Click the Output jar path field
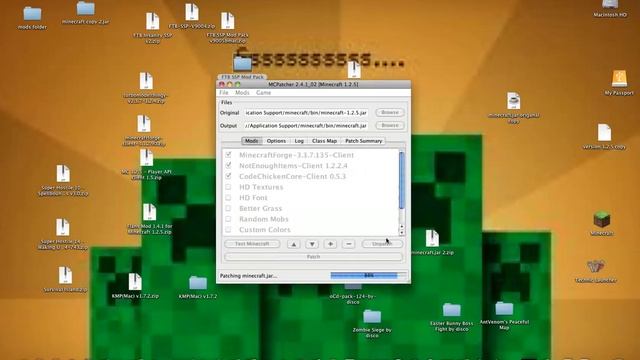640x360 pixels. coord(306,126)
